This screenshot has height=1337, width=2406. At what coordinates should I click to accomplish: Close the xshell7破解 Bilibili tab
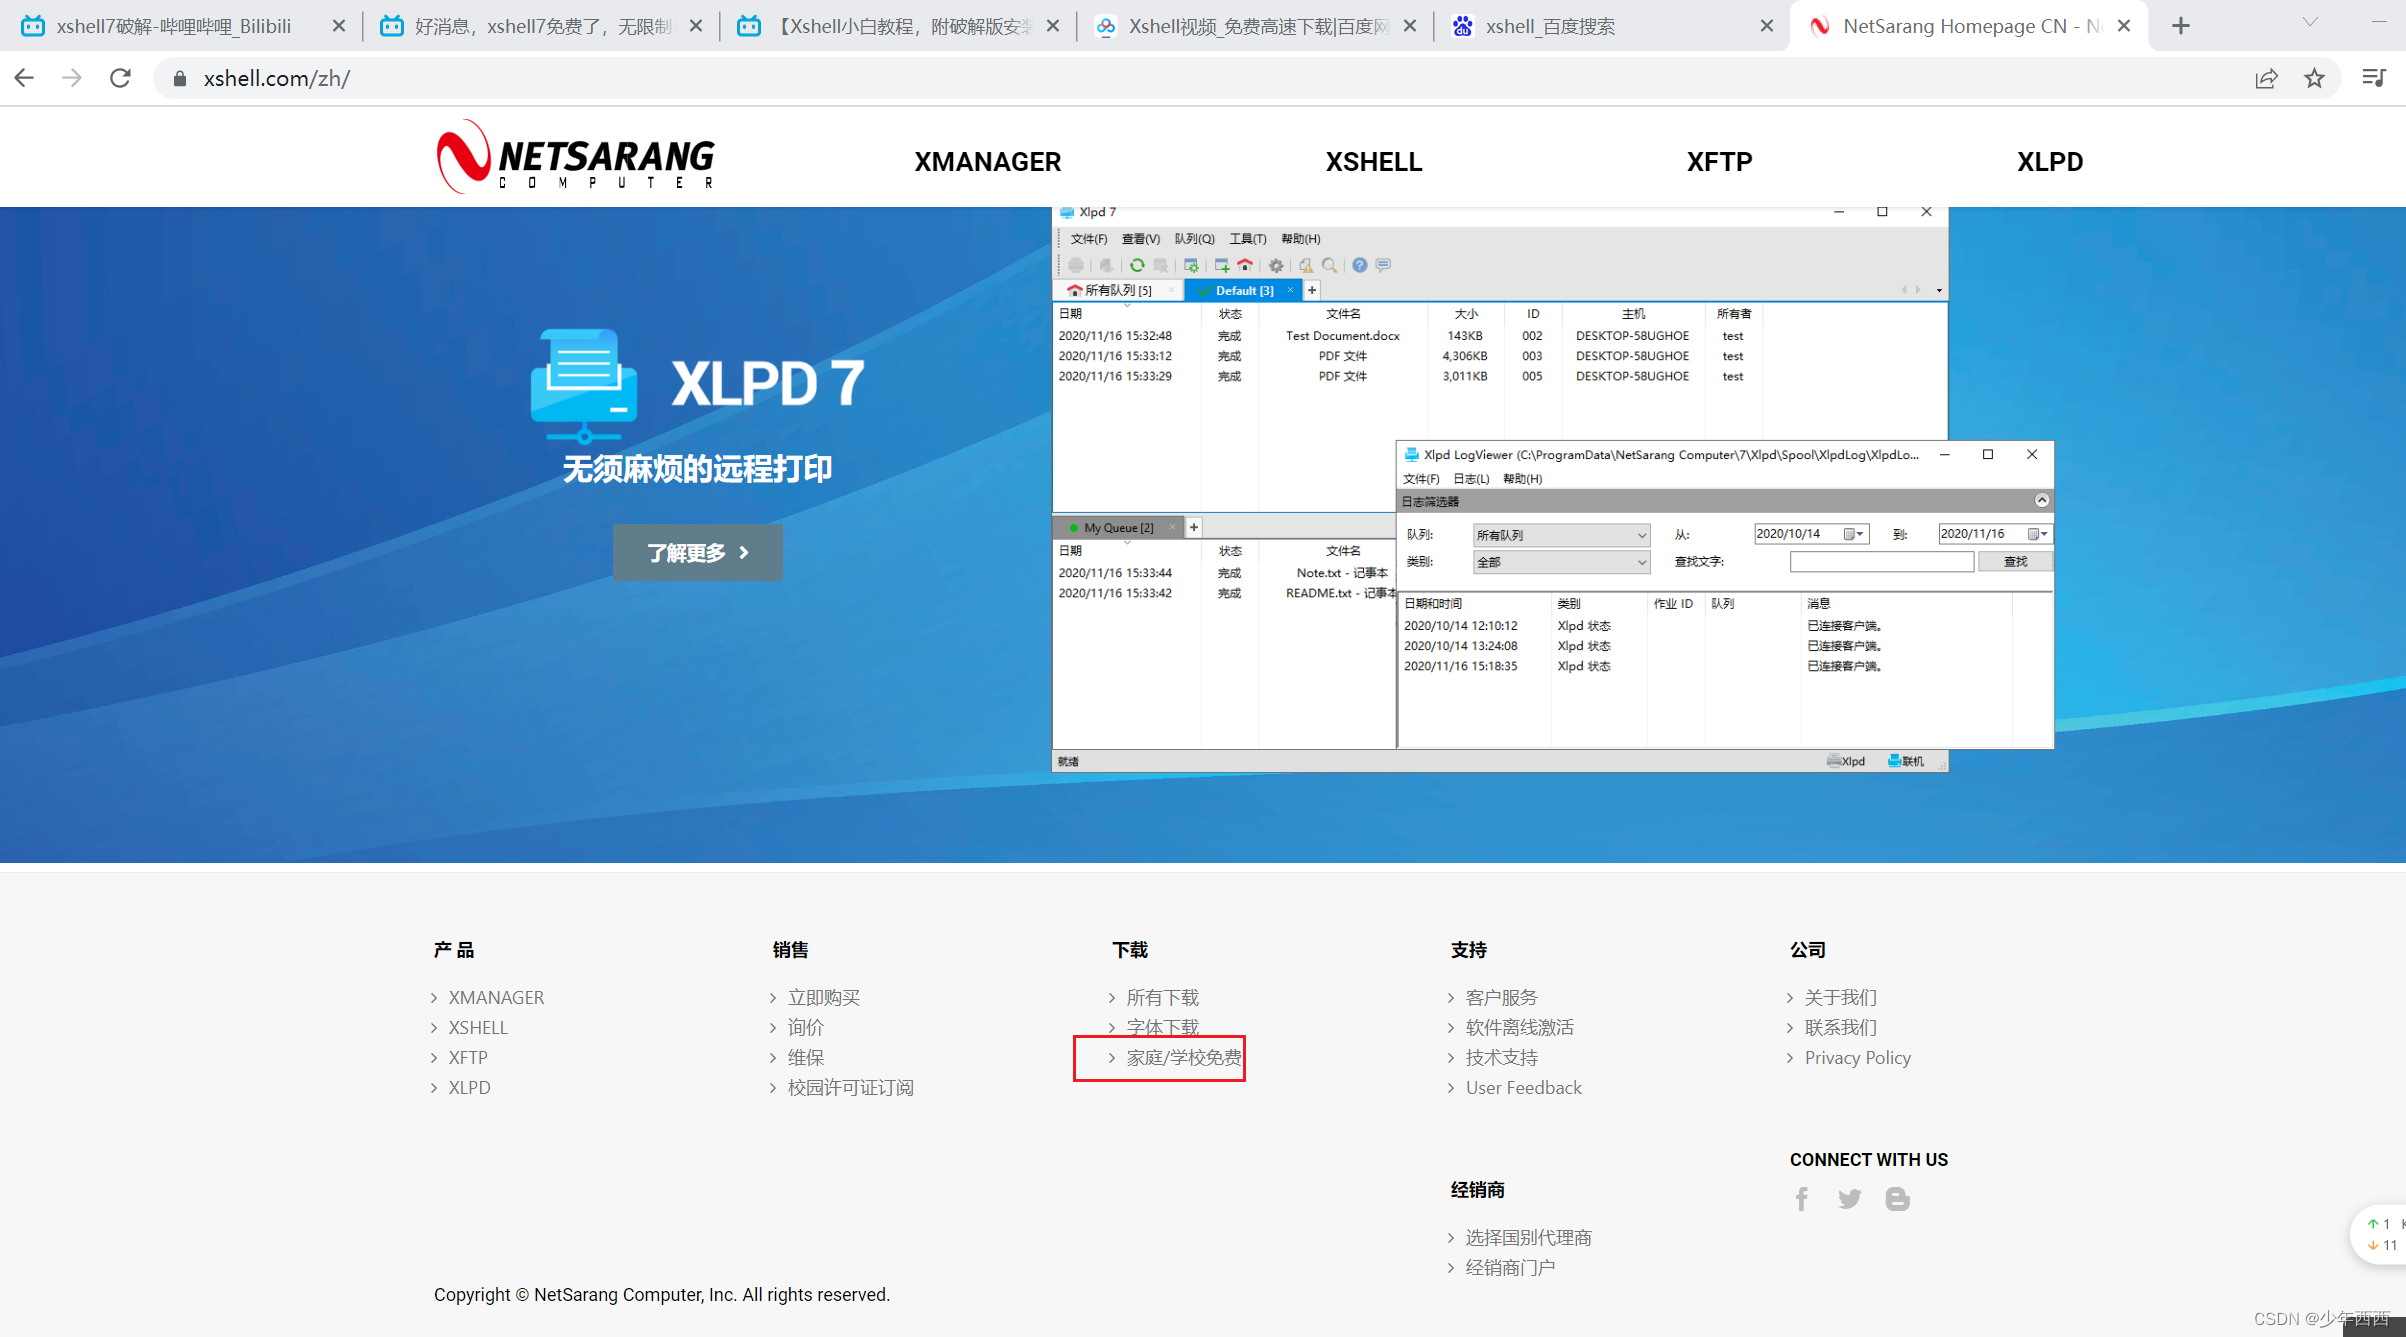coord(339,26)
